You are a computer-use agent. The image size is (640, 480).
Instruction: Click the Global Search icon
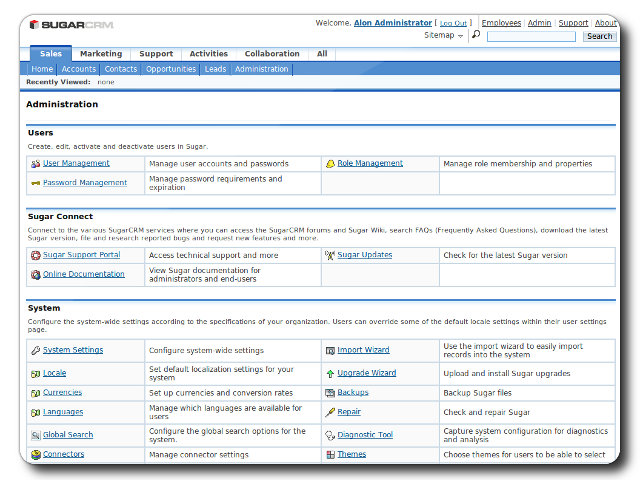coord(35,435)
